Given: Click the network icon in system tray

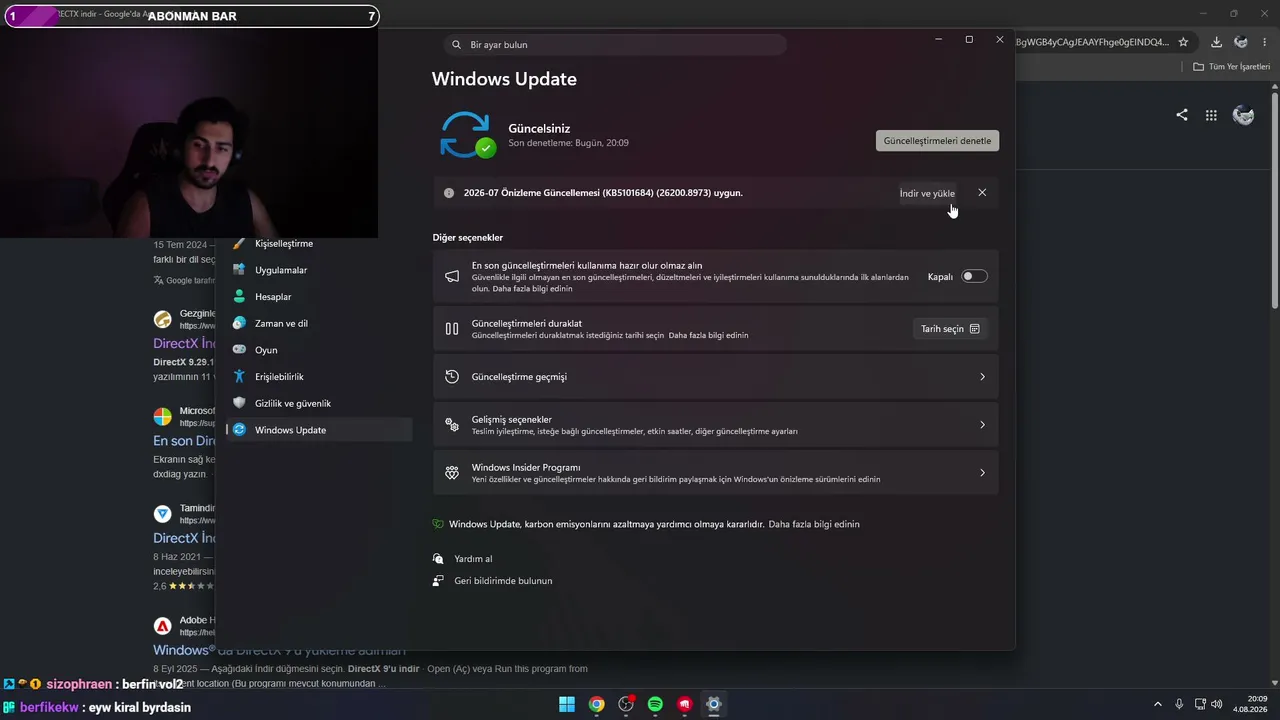Looking at the screenshot, I should [1200, 704].
